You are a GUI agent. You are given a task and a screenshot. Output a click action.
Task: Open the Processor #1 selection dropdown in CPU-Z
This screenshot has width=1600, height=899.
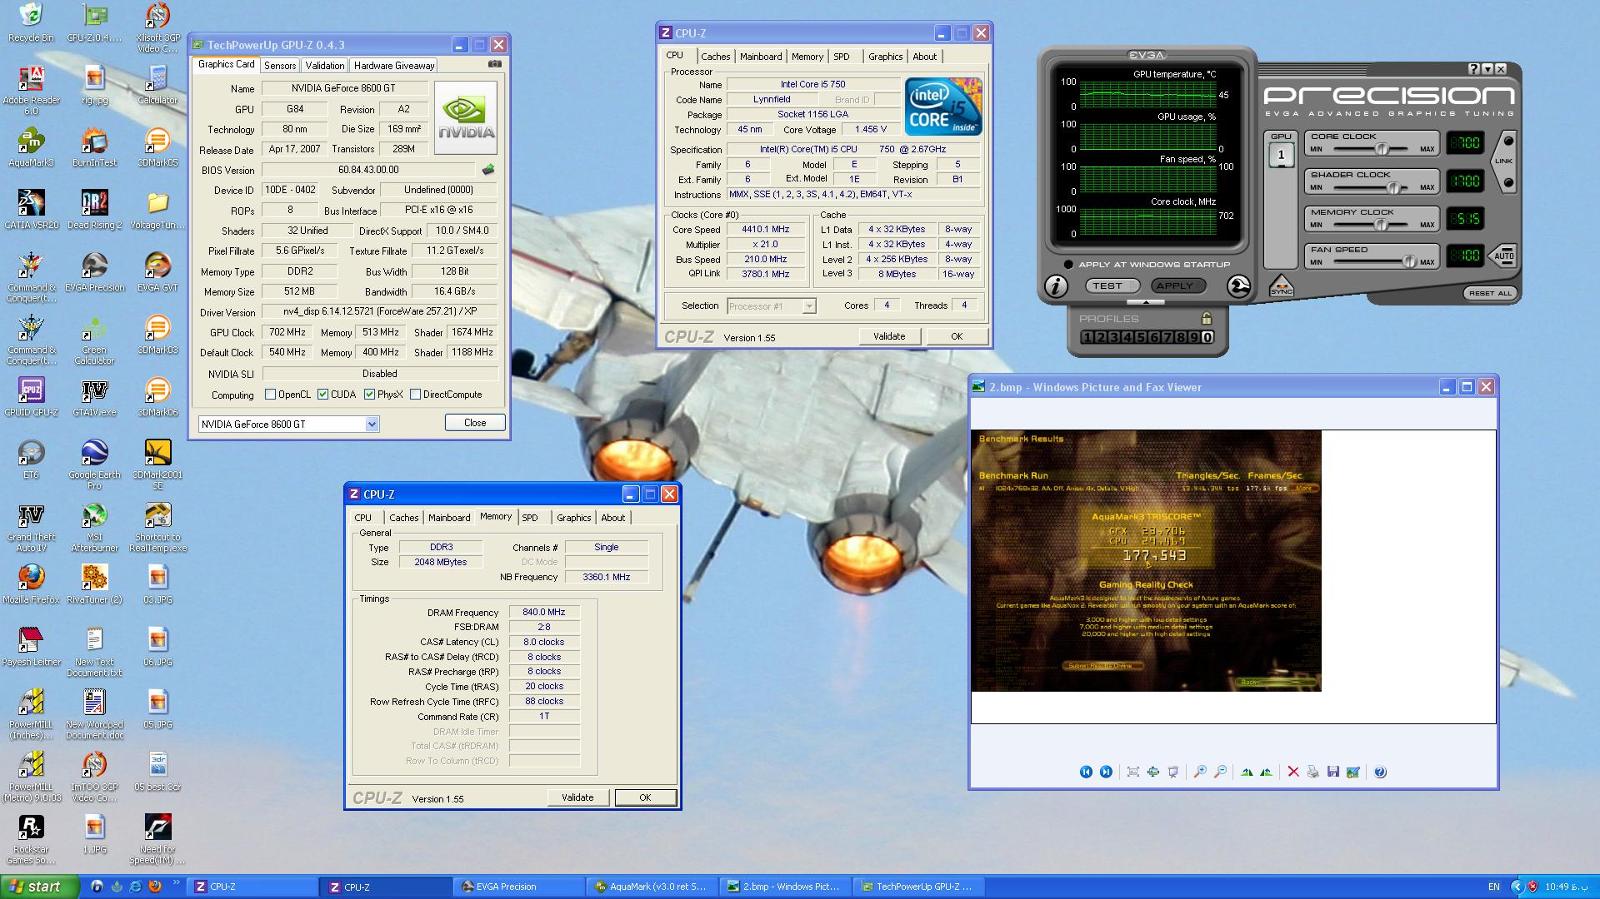[x=809, y=306]
